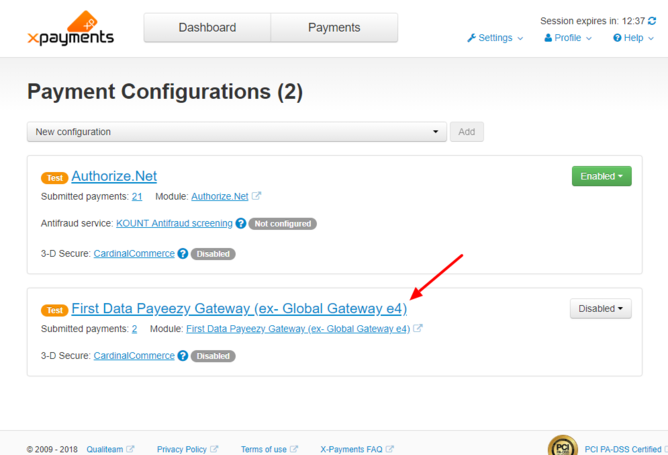This screenshot has width=668, height=455.
Task: Click the X-Payments logo
Action: 71,28
